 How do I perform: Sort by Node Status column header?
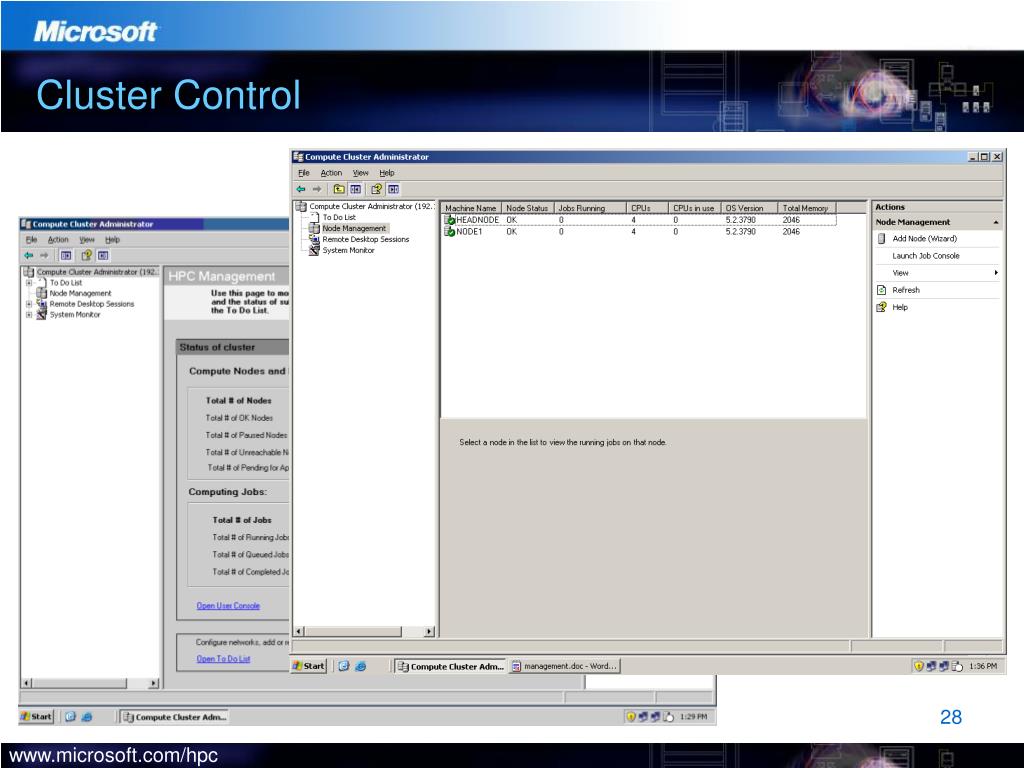527,208
